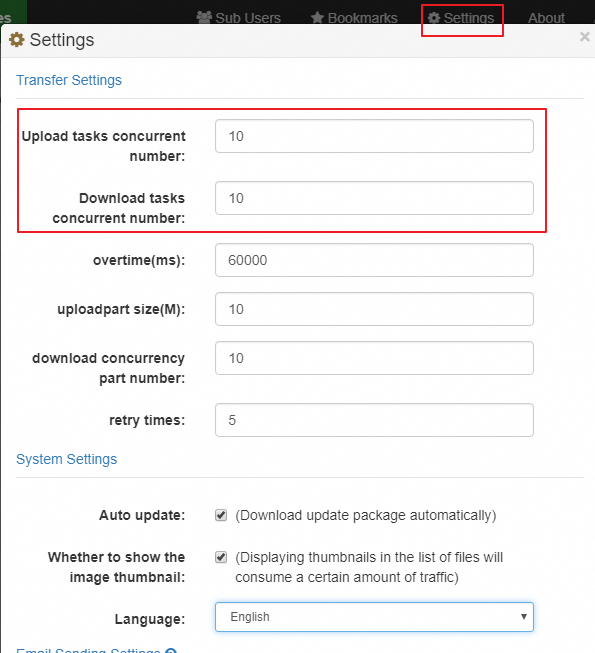Click the Sub Users people icon
The height and width of the screenshot is (653, 595).
(x=204, y=17)
